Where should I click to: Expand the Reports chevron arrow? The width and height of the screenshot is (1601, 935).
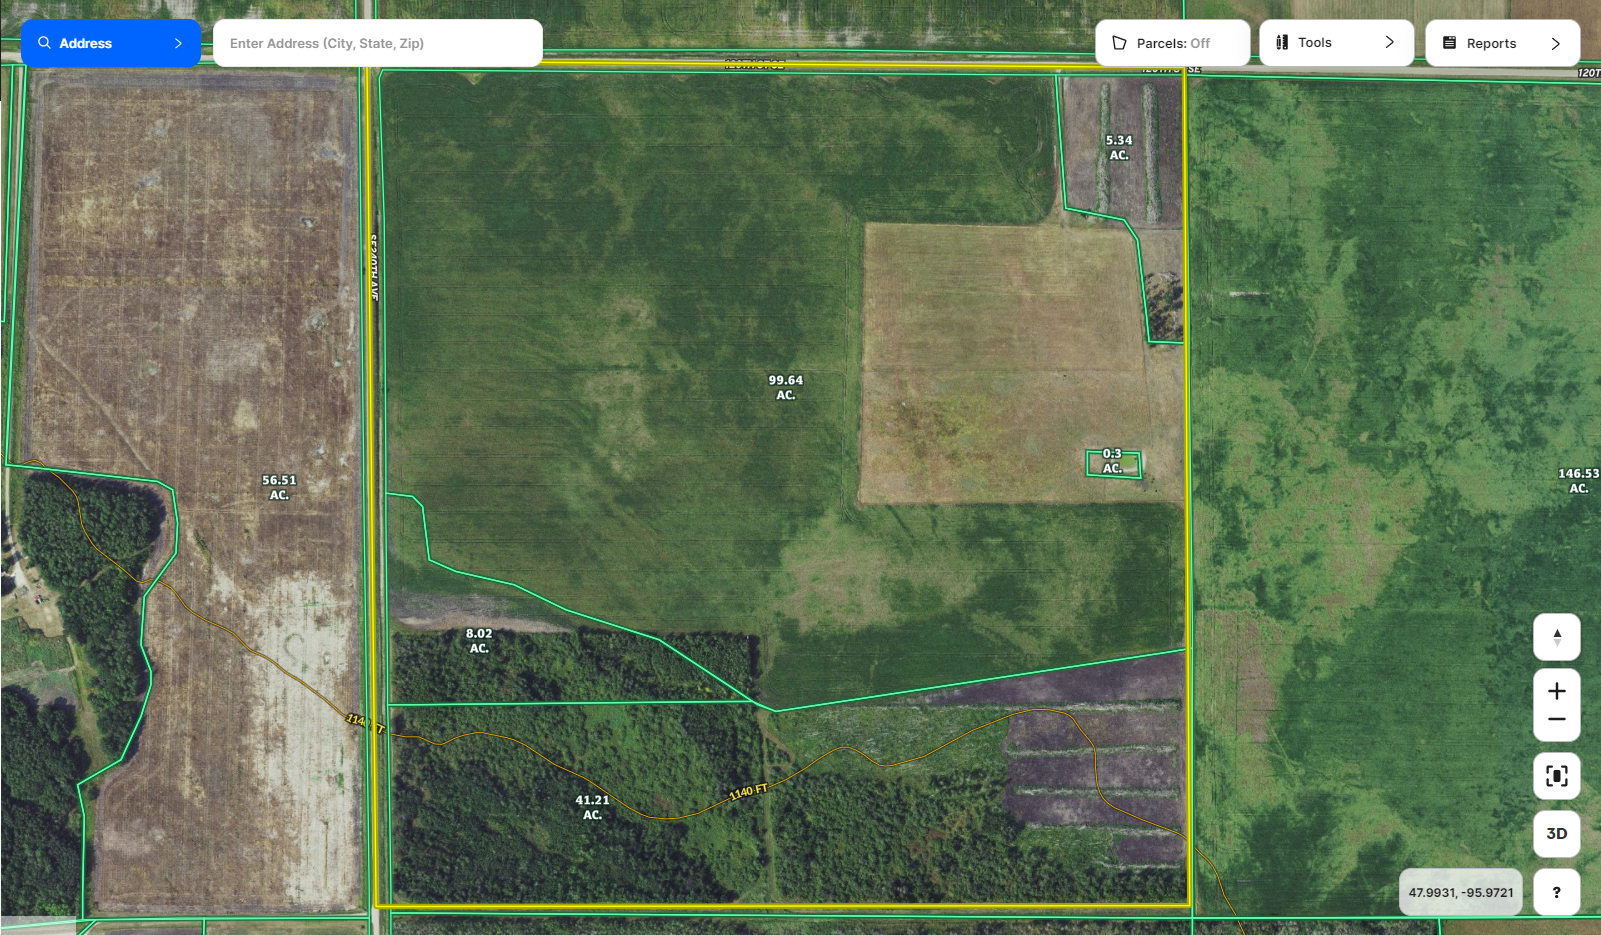click(1555, 43)
